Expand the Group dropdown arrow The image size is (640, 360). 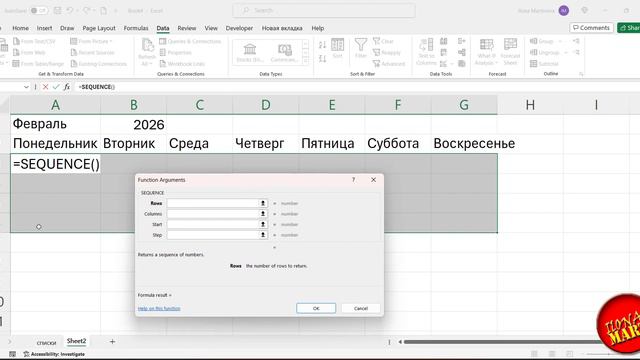[x=560, y=41]
